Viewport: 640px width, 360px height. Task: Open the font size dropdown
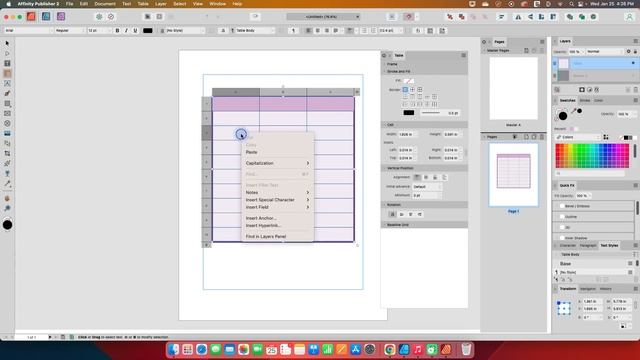tap(99, 31)
